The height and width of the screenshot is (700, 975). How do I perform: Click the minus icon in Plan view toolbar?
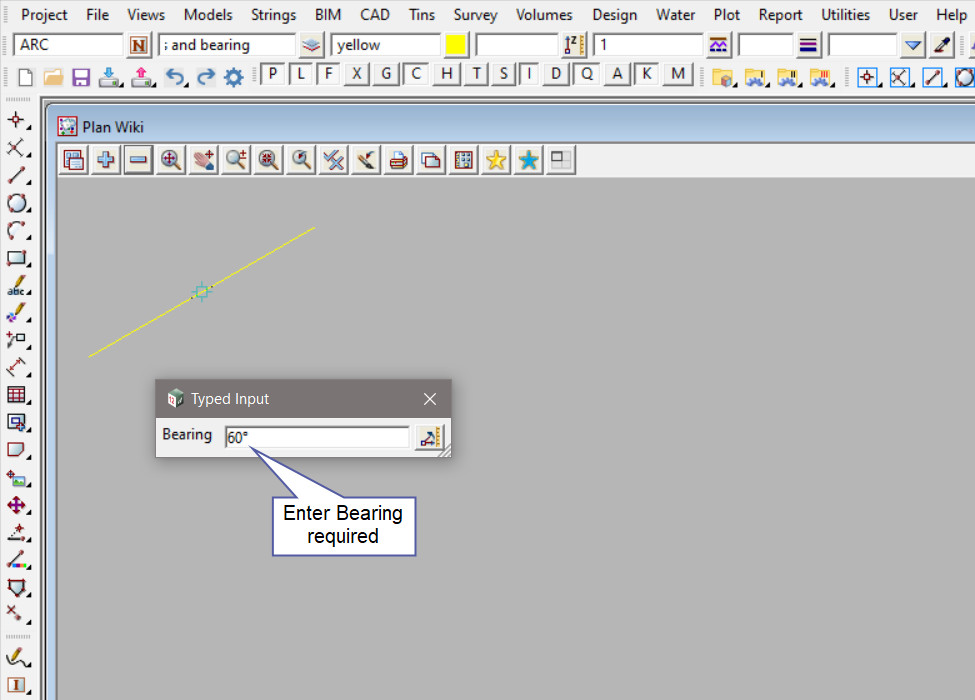tap(138, 160)
